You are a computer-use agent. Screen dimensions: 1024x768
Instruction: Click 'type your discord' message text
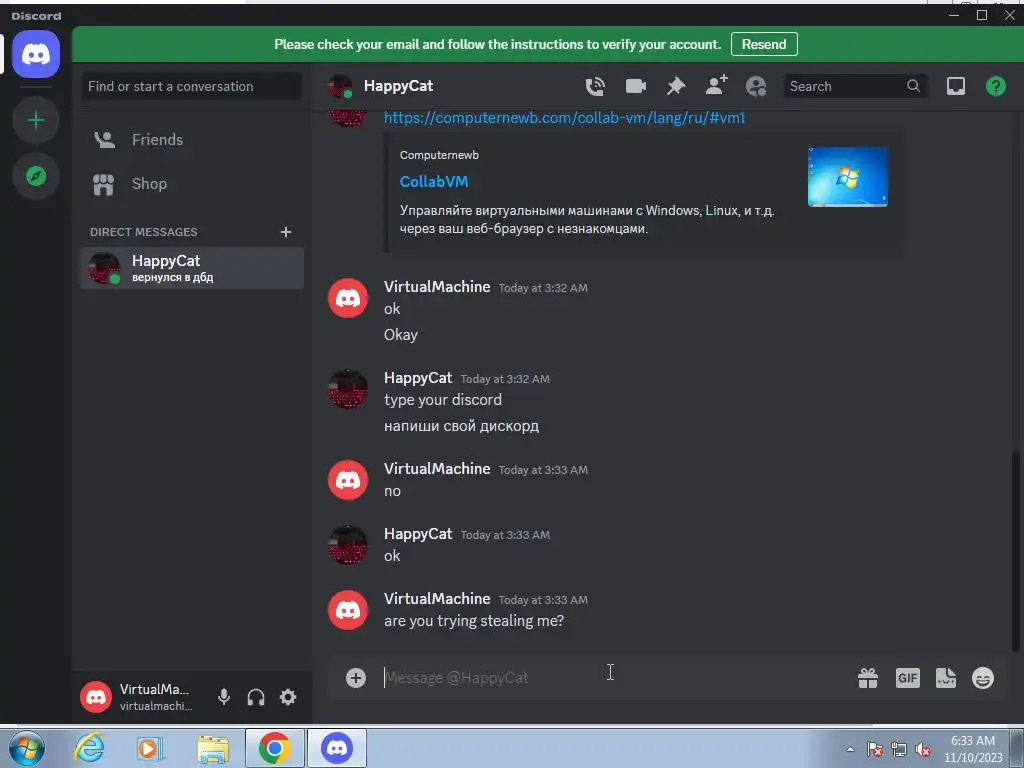point(443,400)
